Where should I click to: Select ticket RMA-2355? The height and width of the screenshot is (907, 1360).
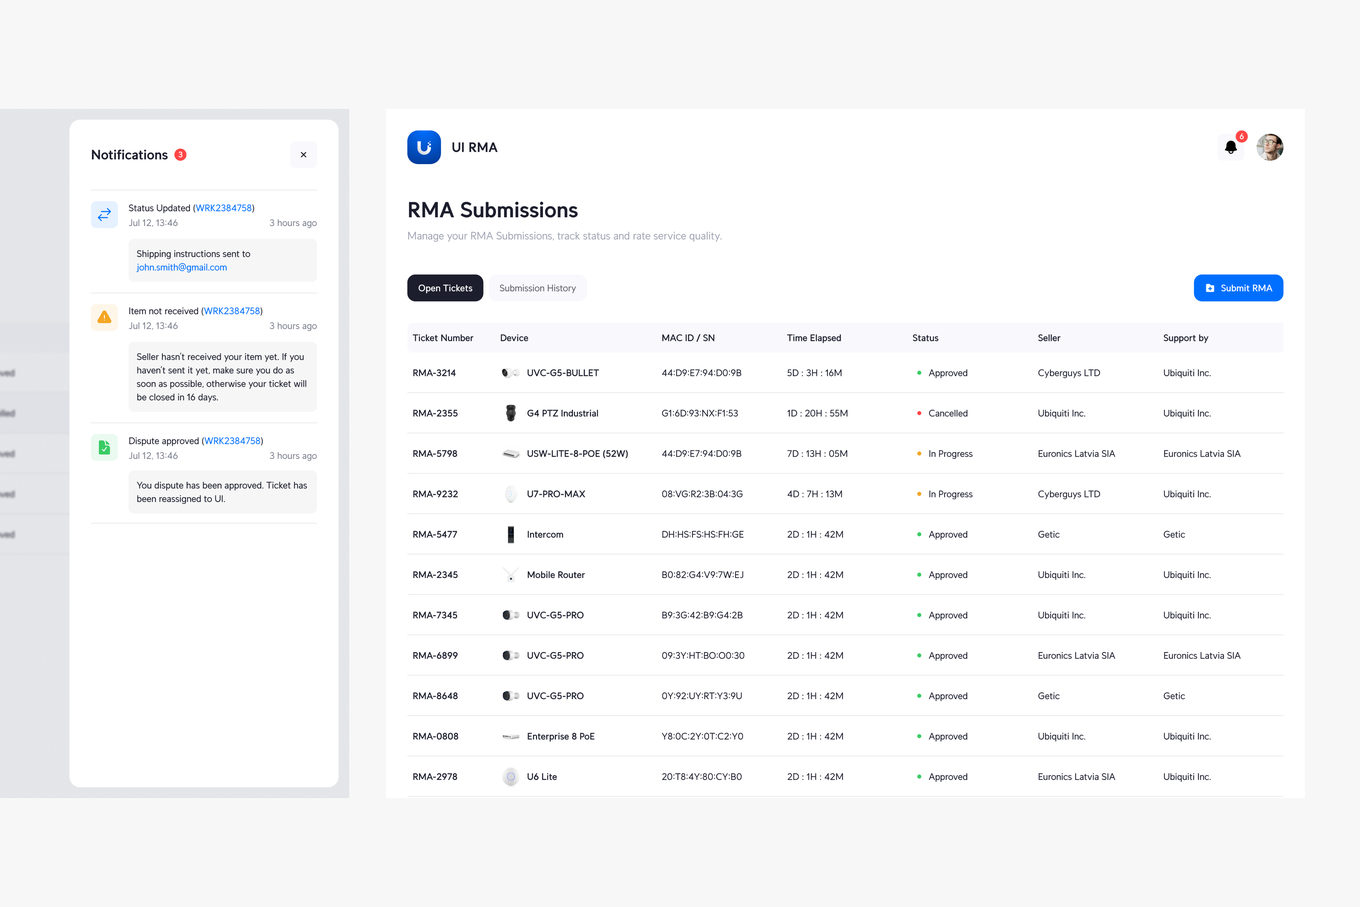[435, 413]
